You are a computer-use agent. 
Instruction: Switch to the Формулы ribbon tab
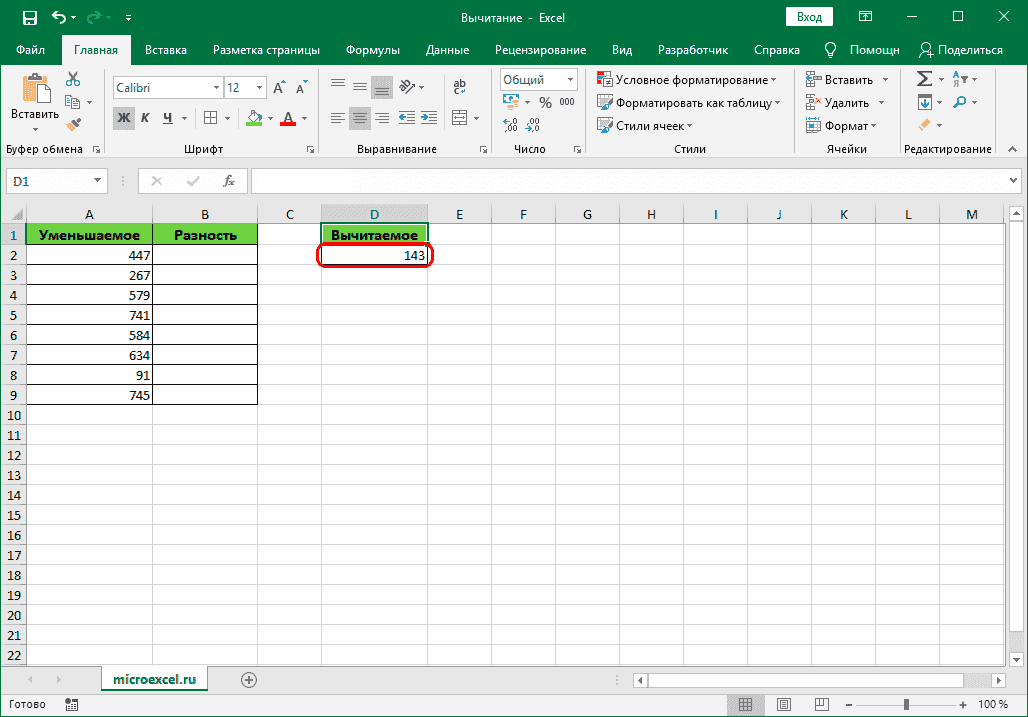[x=372, y=50]
